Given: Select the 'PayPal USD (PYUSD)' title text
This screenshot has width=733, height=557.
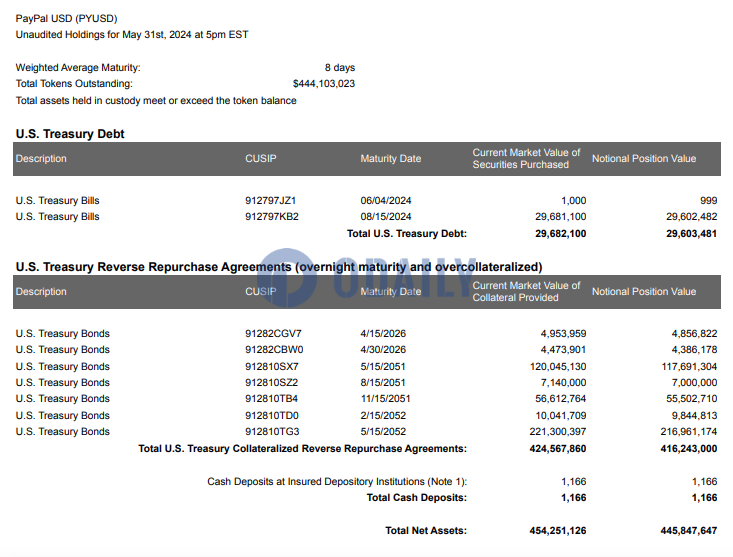Looking at the screenshot, I should (x=66, y=19).
